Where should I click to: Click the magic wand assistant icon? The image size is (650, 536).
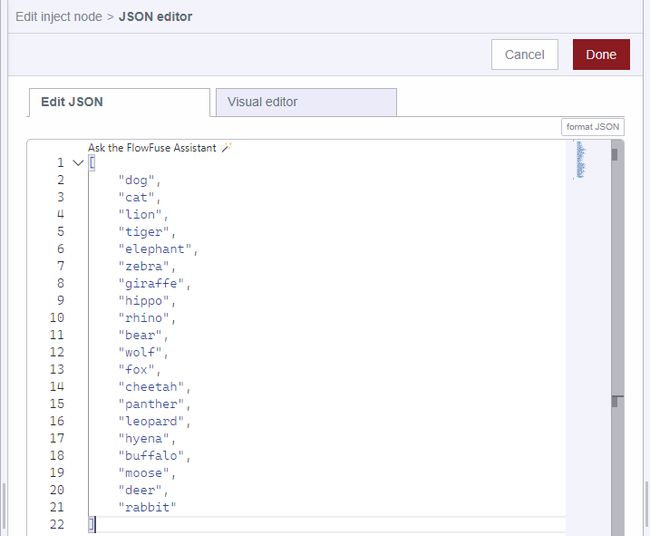tap(226, 148)
